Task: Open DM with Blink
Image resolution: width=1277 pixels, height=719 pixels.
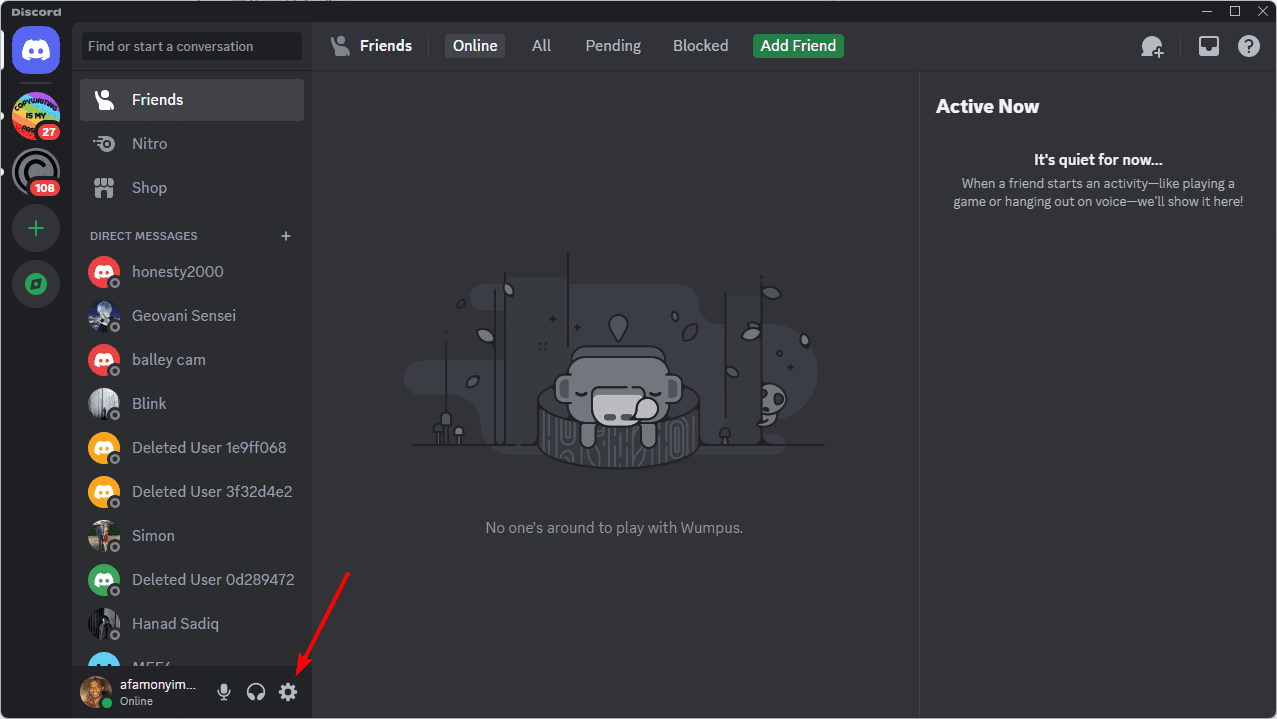Action: point(192,404)
